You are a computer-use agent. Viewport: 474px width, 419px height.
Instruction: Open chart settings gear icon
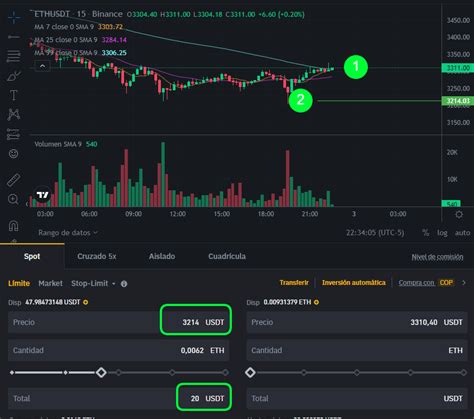click(x=459, y=214)
